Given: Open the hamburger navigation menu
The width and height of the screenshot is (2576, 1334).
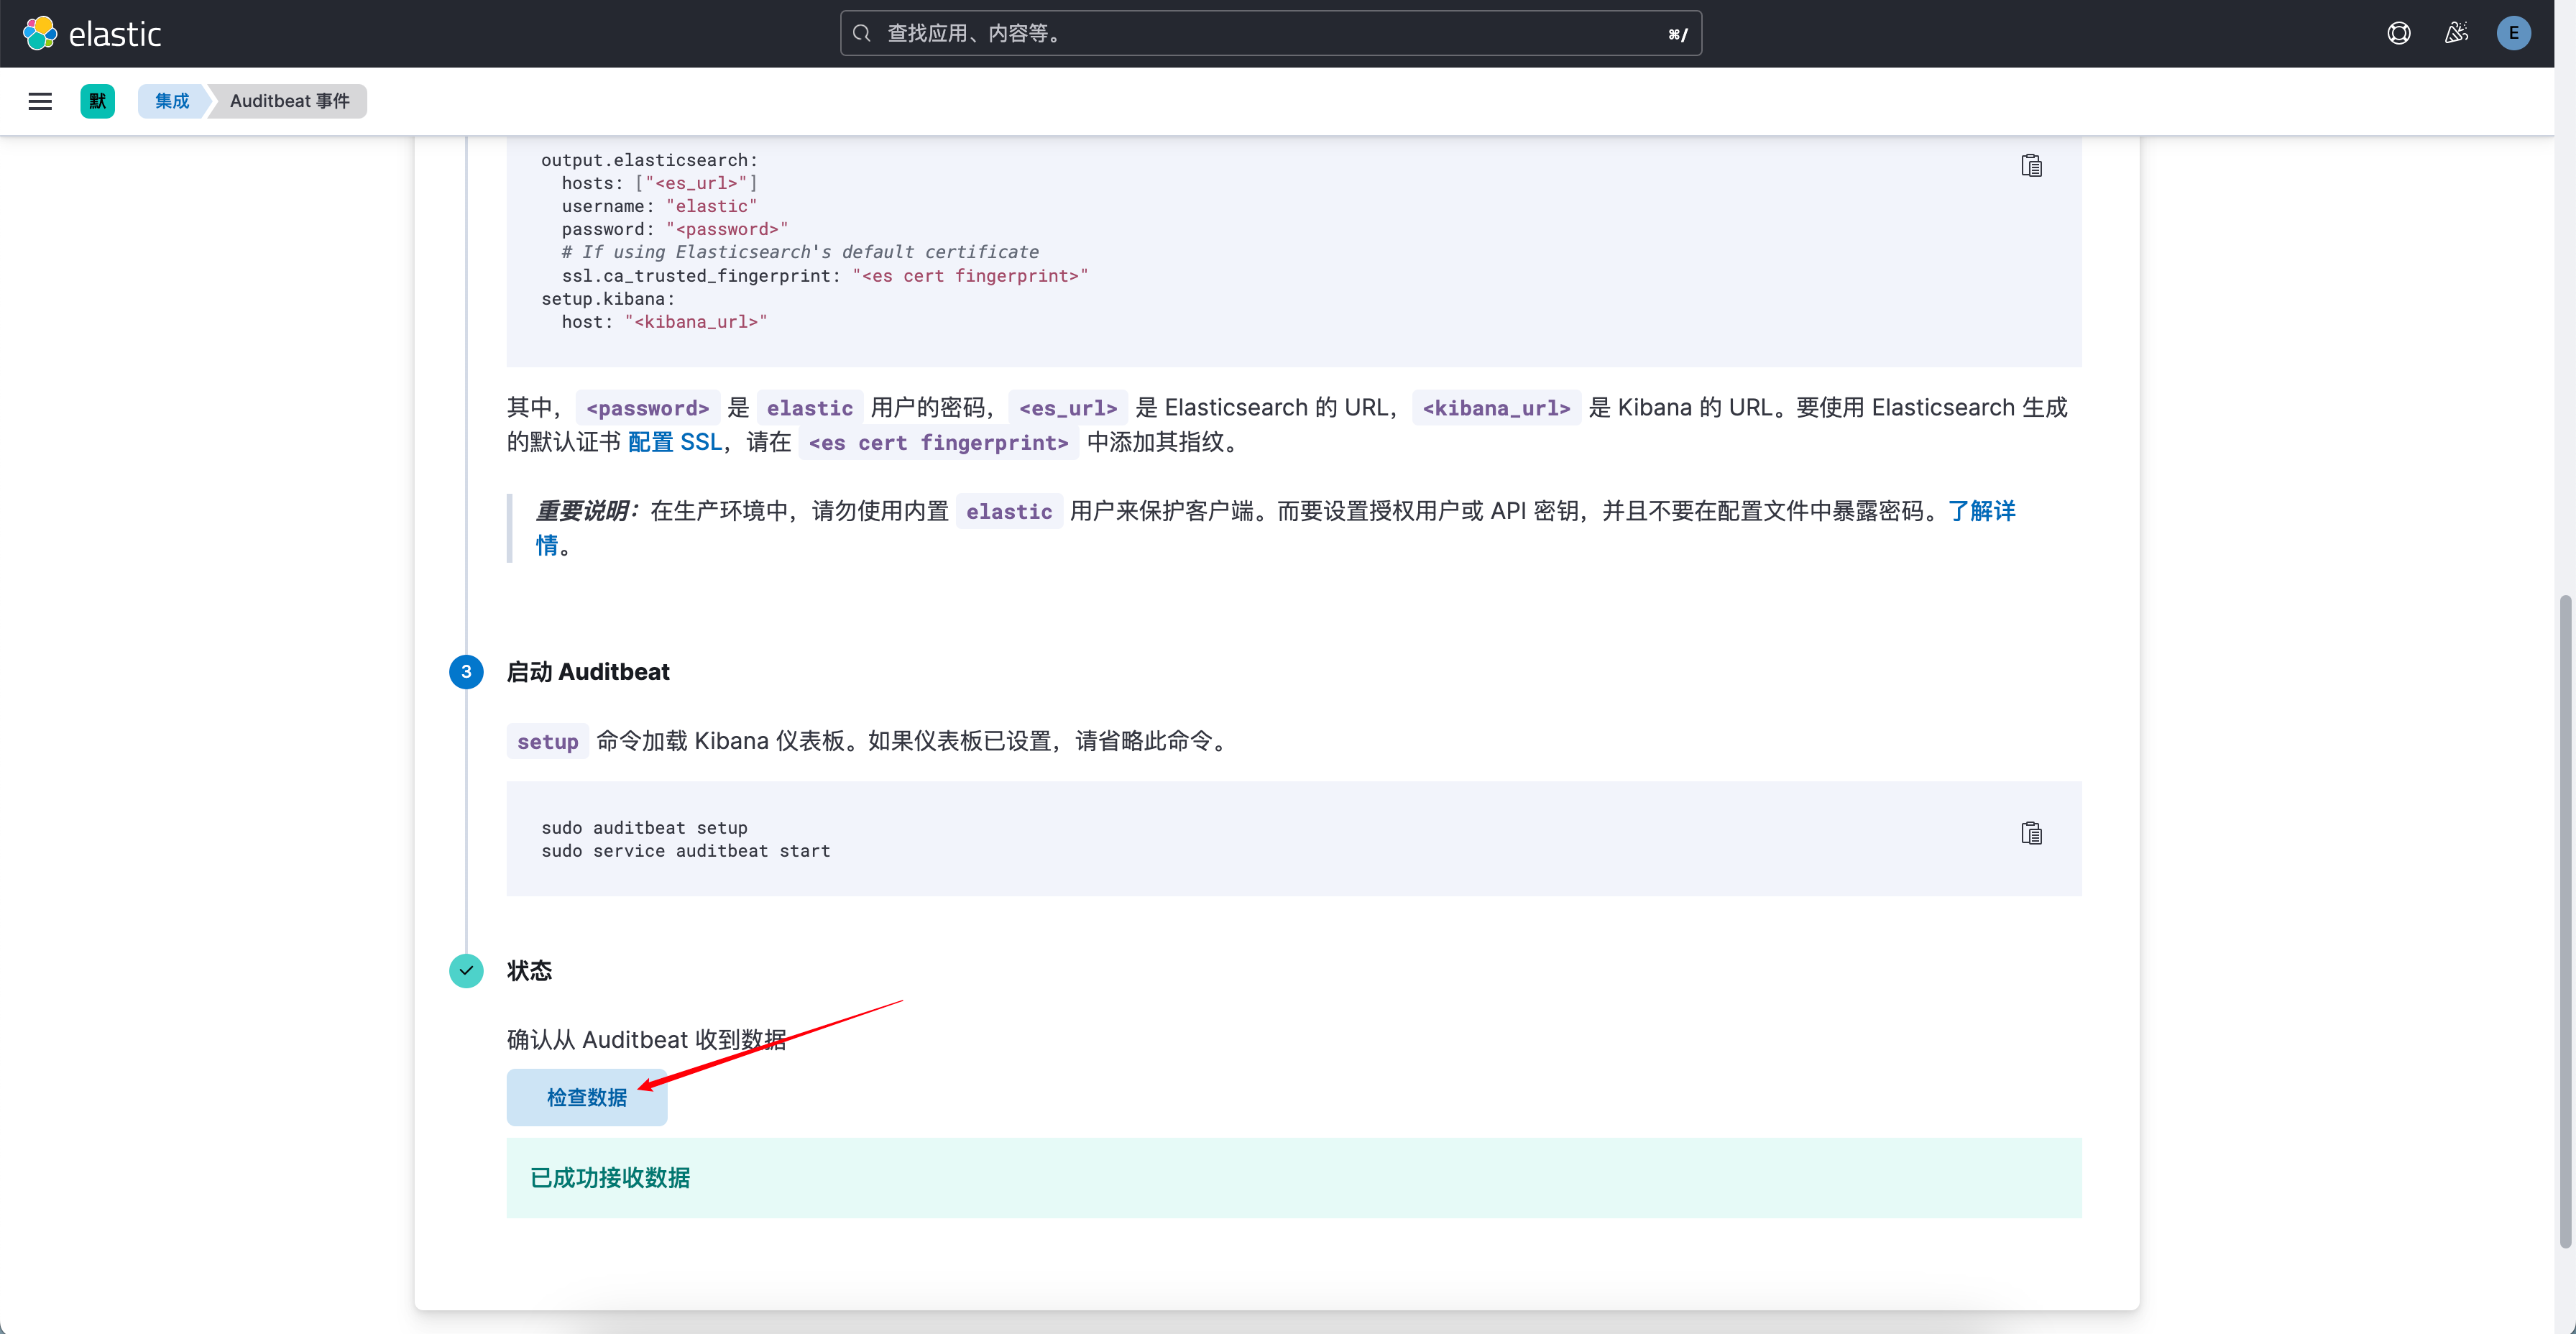Looking at the screenshot, I should (x=40, y=101).
